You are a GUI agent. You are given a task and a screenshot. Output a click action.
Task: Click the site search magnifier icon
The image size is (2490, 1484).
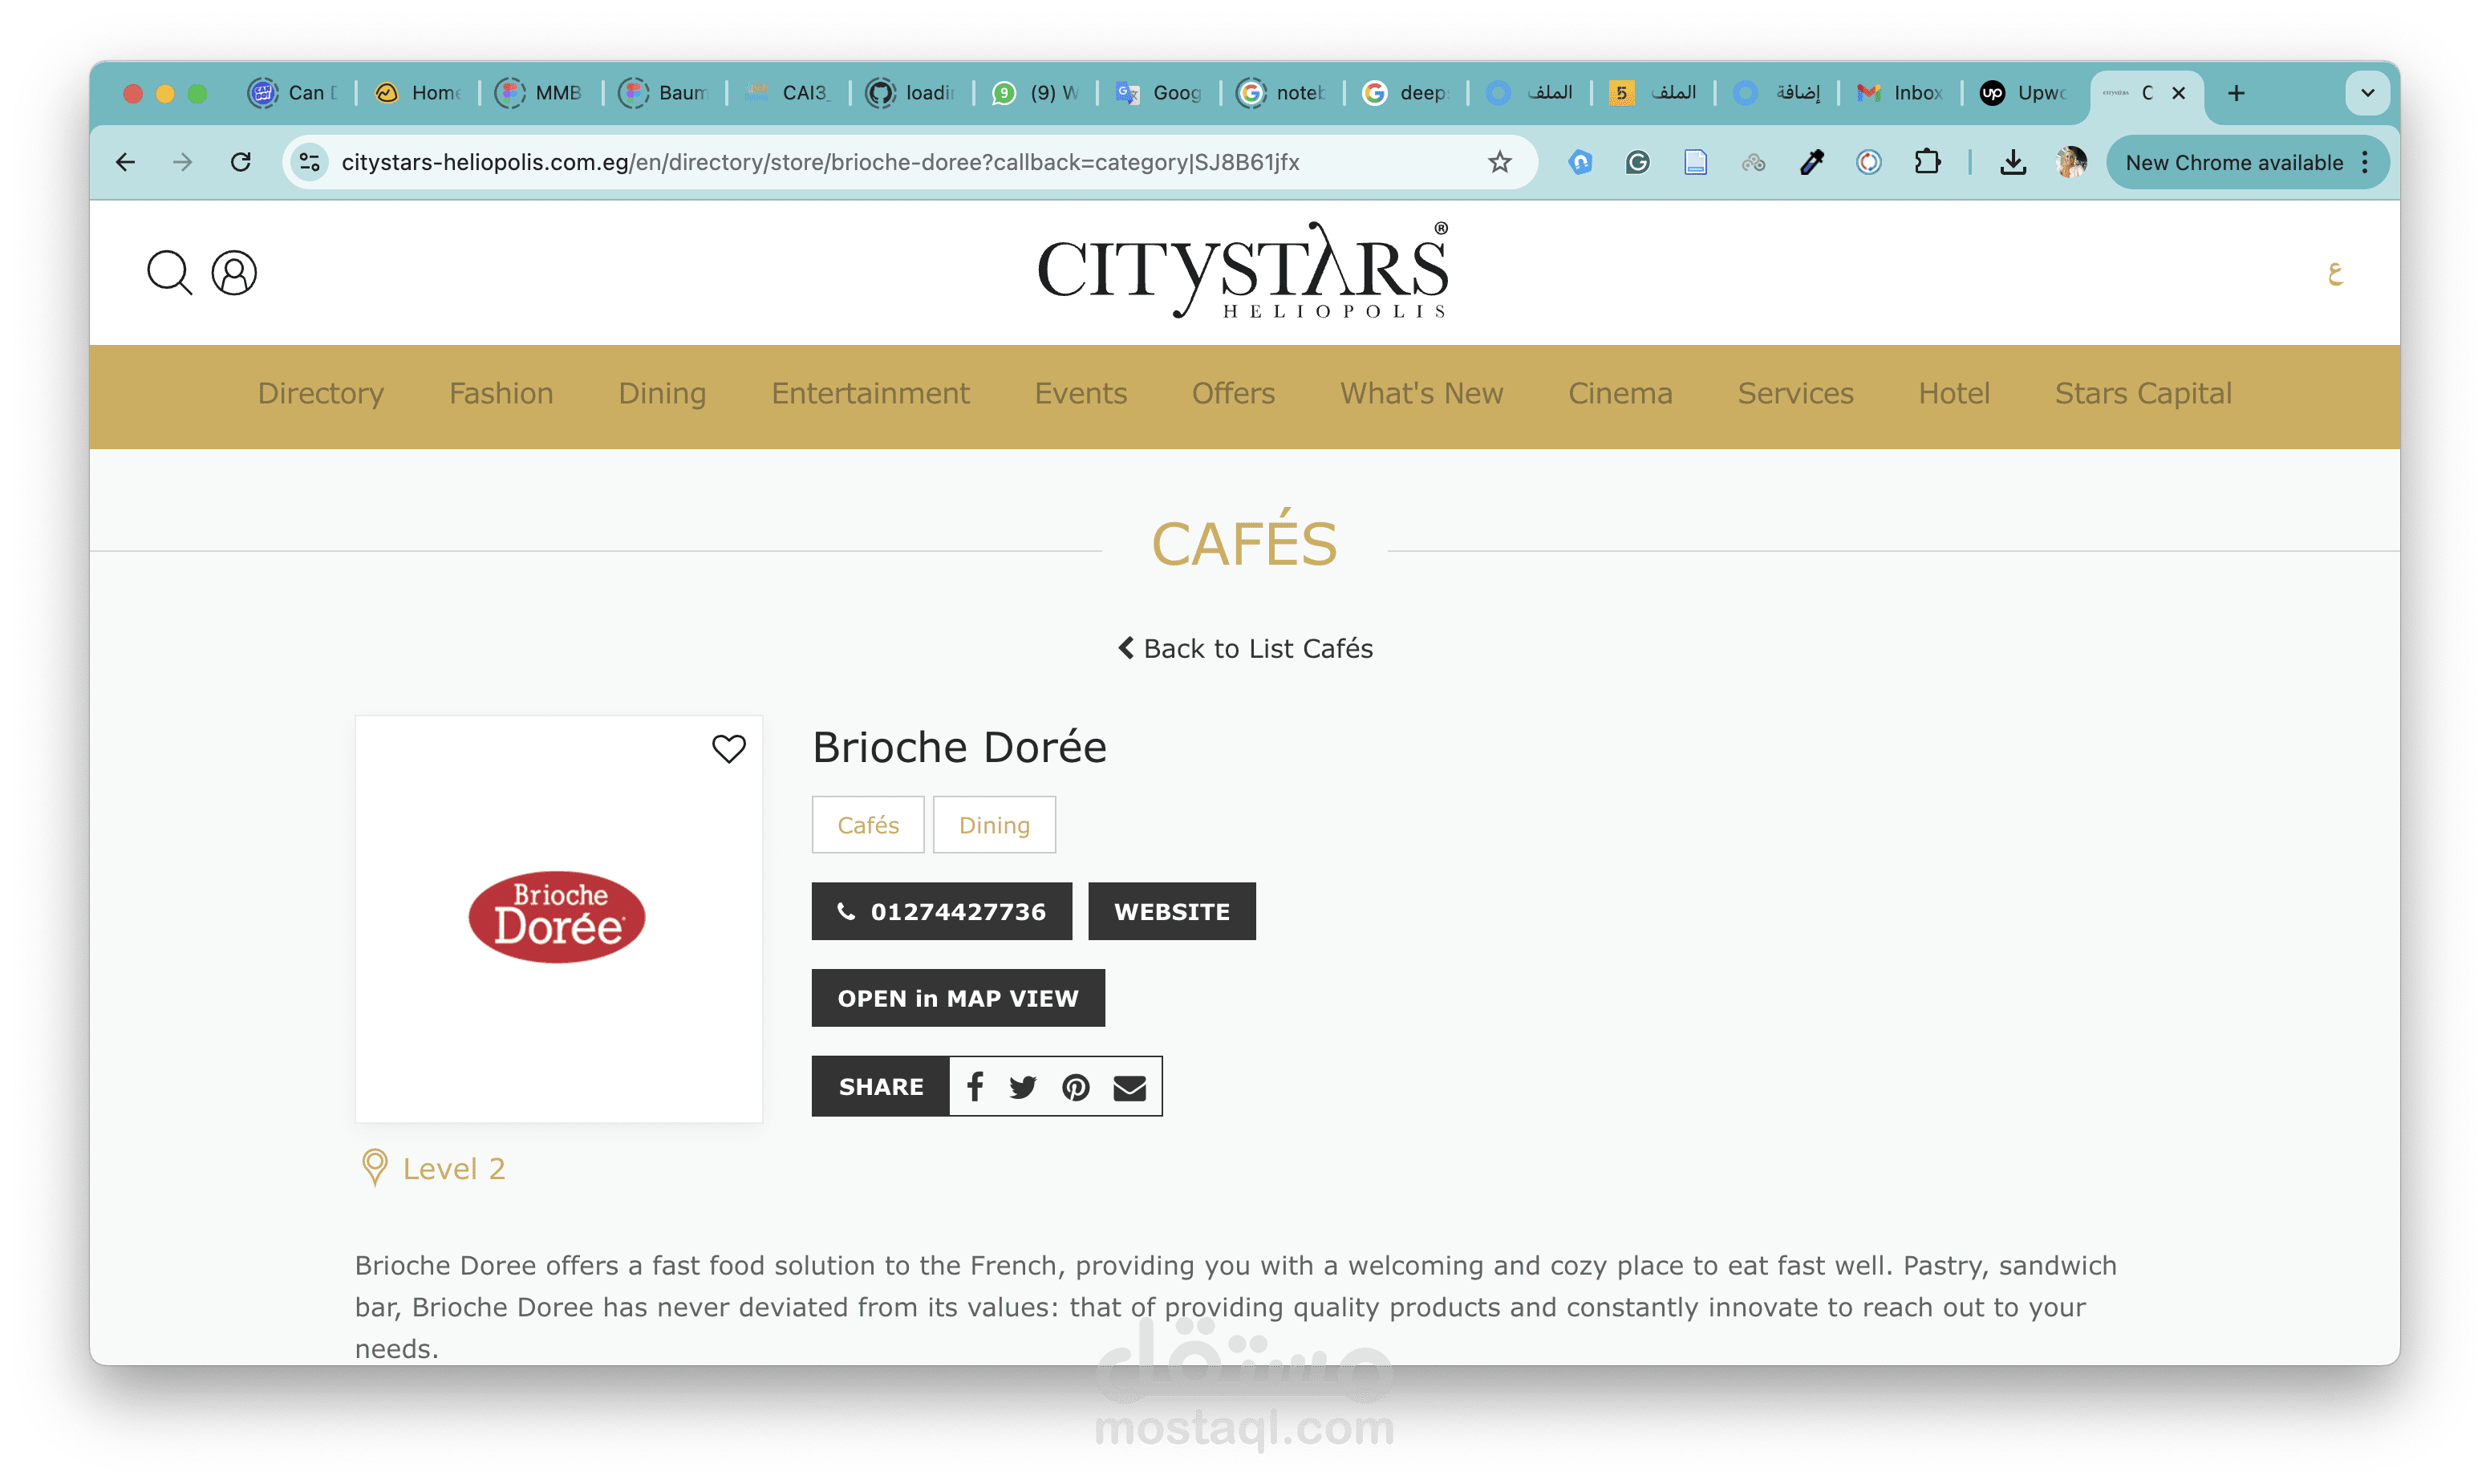[x=169, y=272]
